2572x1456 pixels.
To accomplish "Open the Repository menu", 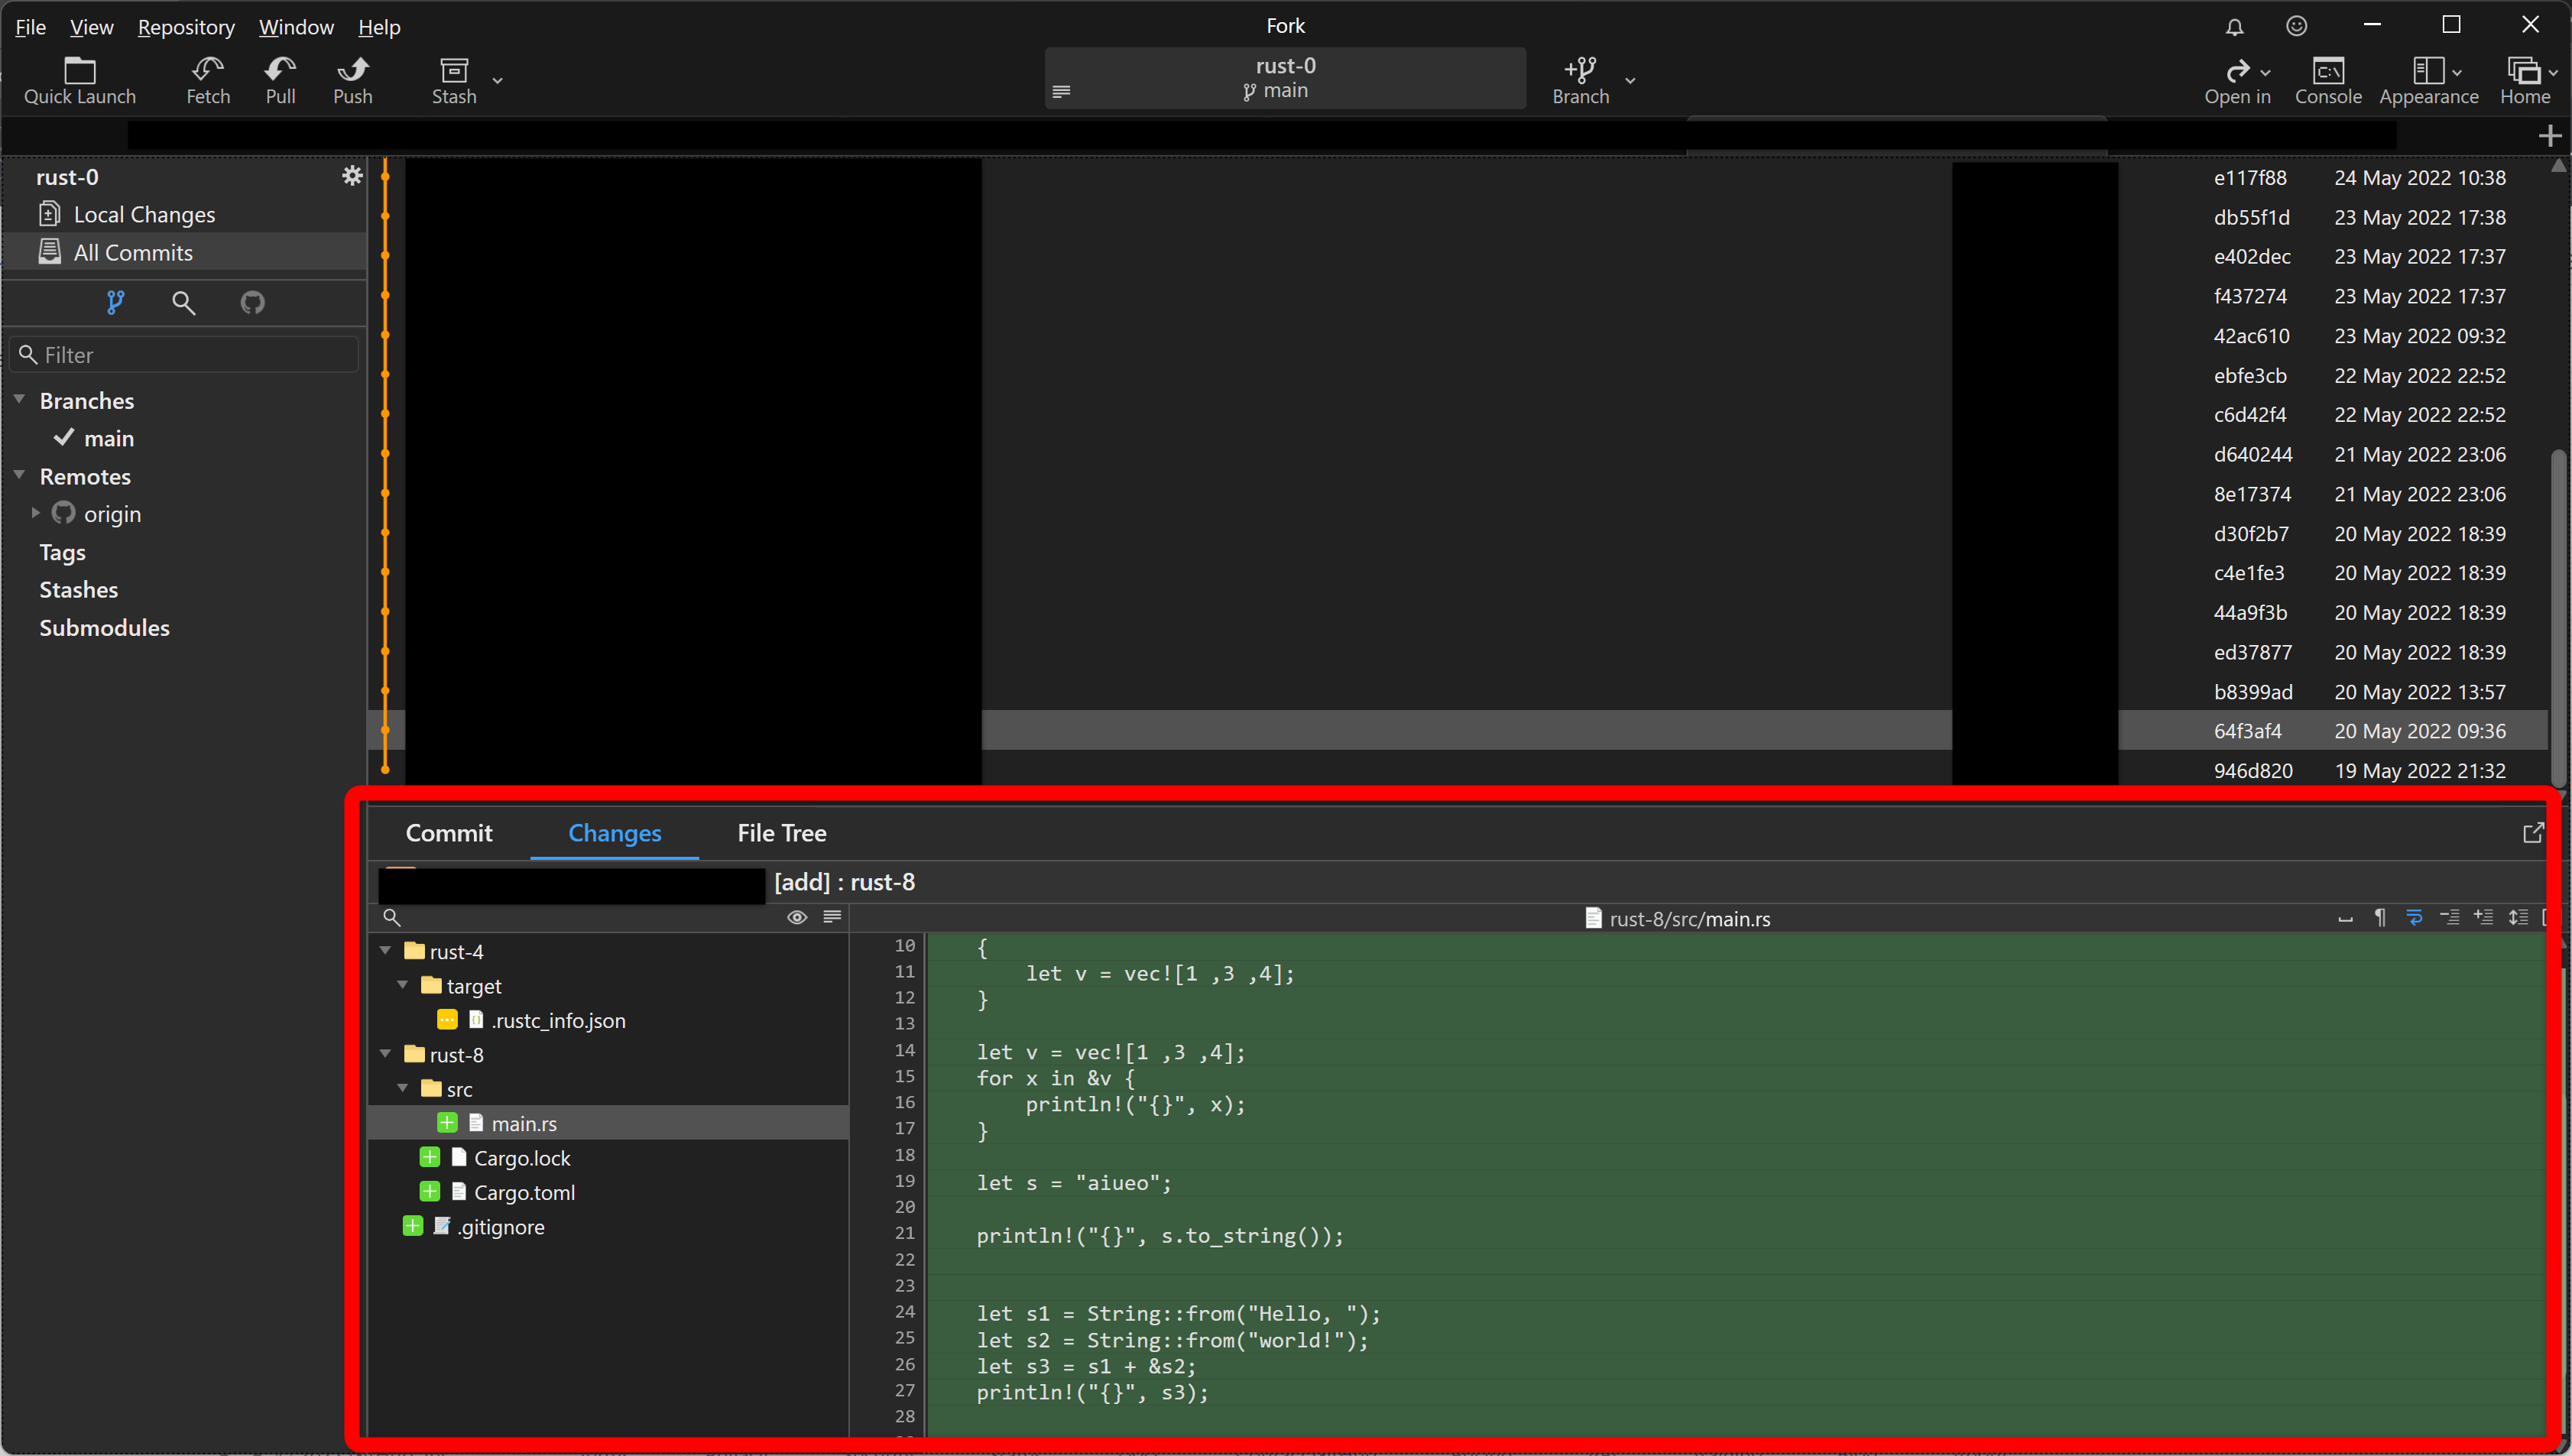I will [x=185, y=27].
